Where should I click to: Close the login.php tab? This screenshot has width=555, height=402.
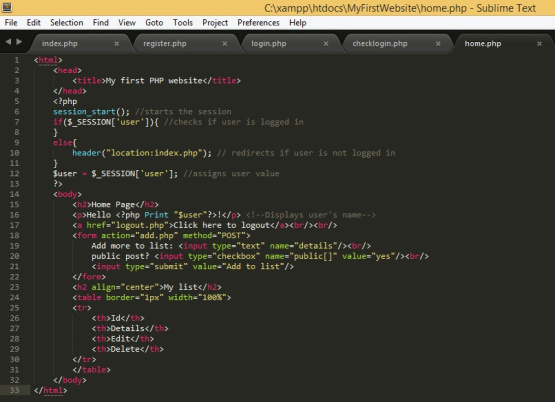[x=326, y=44]
